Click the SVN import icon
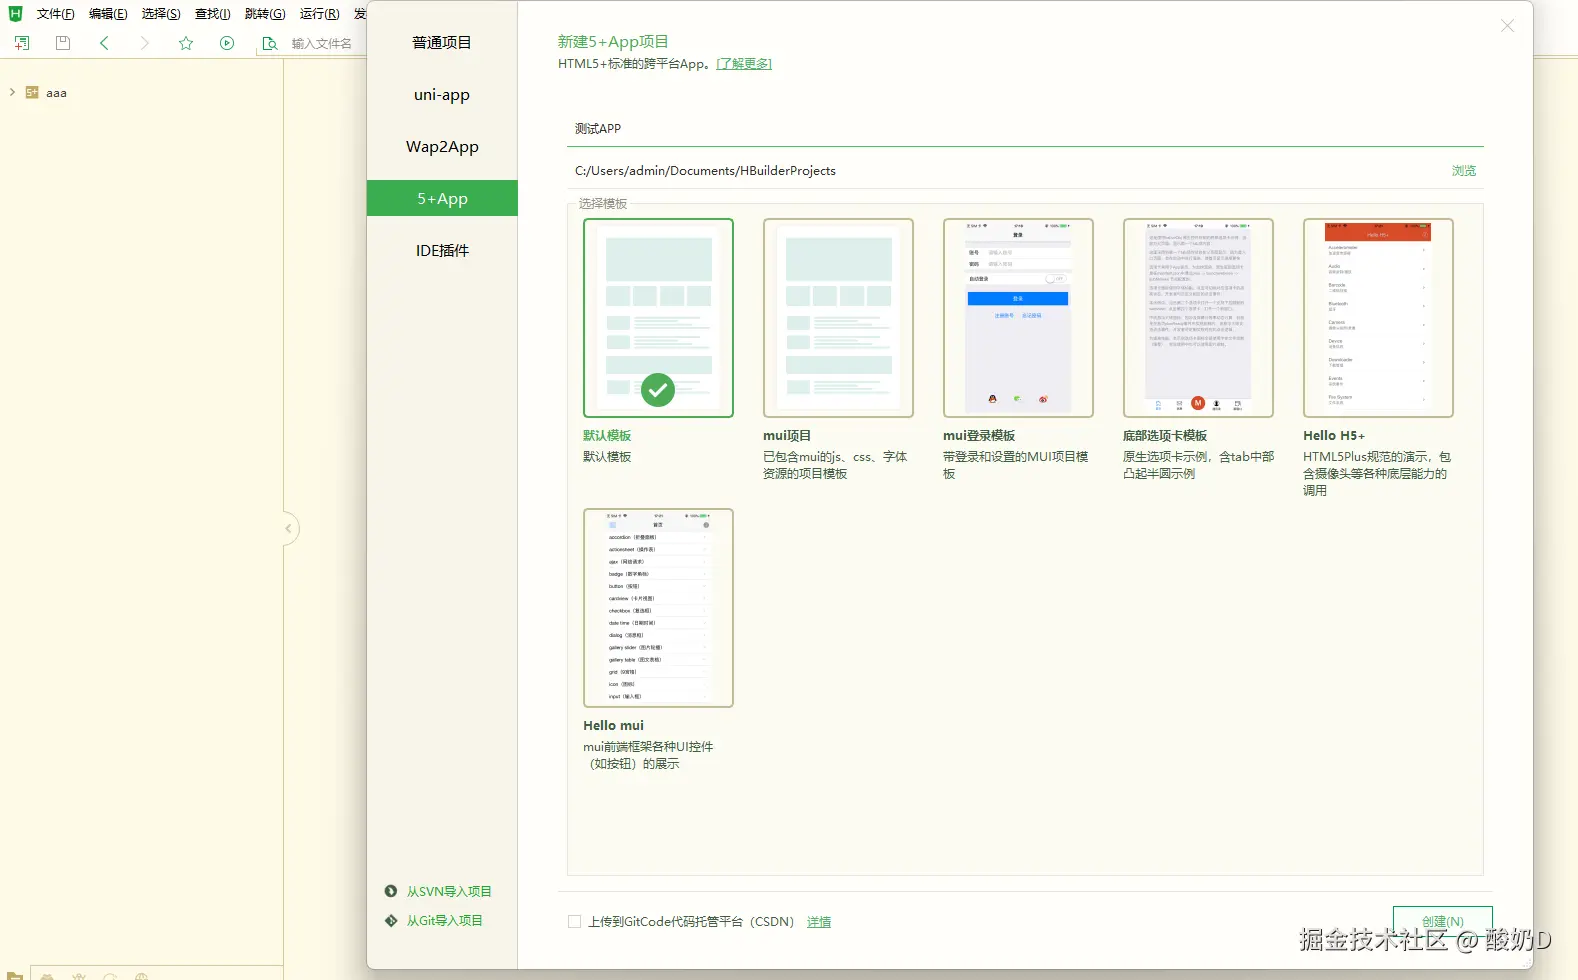The height and width of the screenshot is (980, 1578). [x=391, y=891]
